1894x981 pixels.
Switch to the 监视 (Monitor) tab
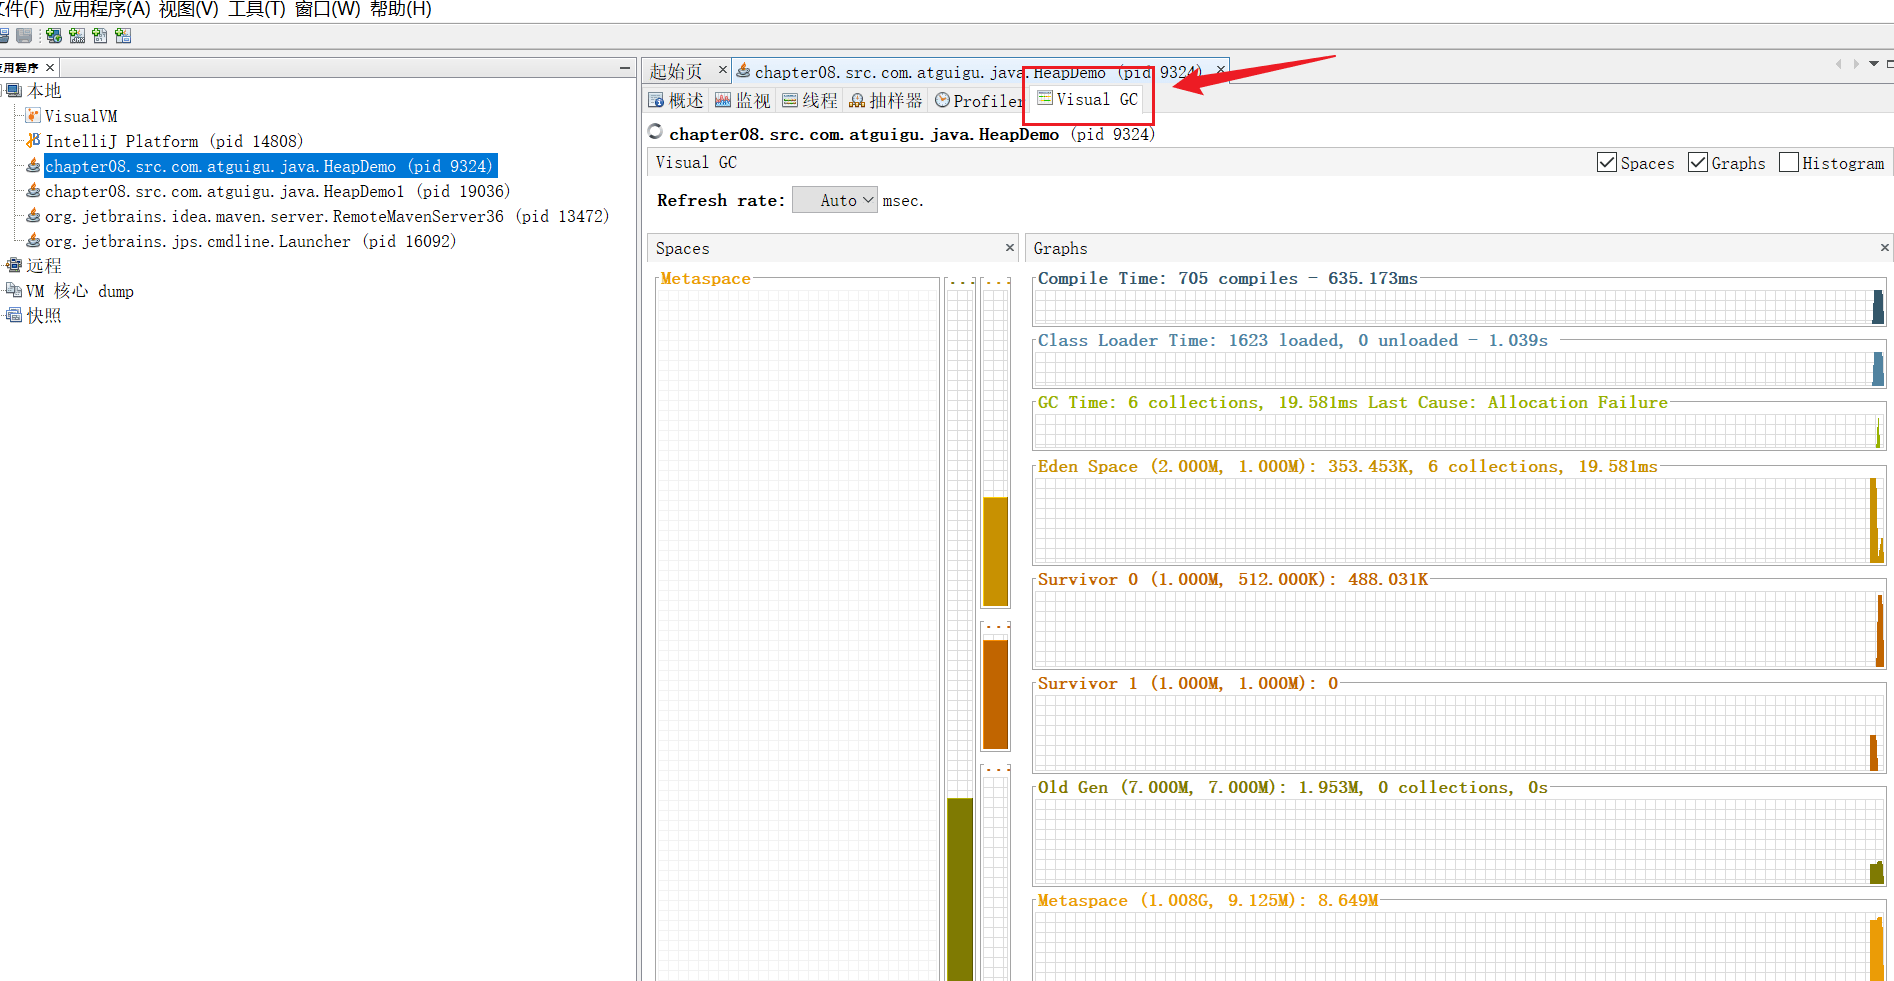pos(743,100)
